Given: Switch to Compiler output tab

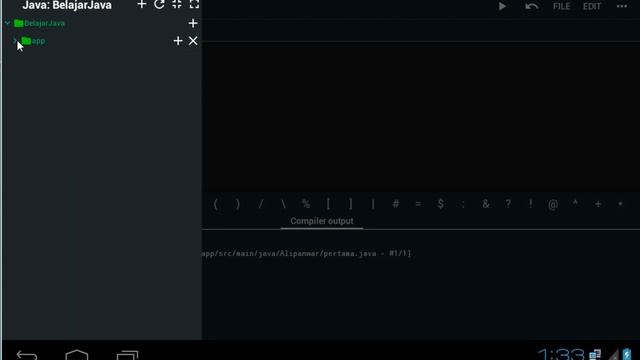Looking at the screenshot, I should 322,221.
